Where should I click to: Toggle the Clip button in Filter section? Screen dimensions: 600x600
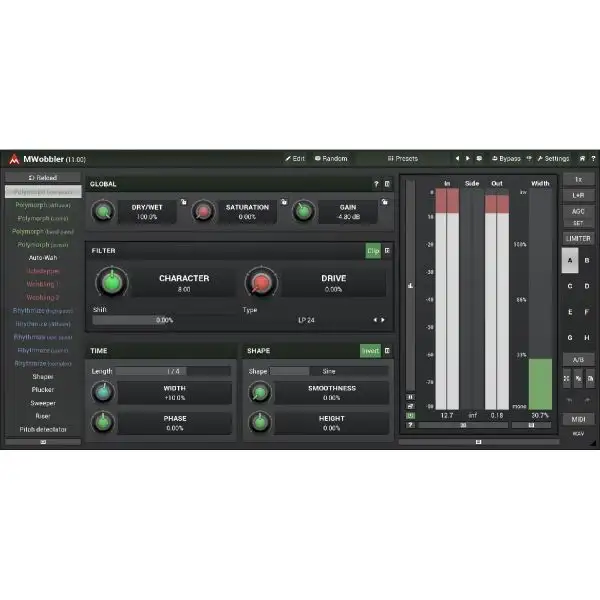(373, 251)
